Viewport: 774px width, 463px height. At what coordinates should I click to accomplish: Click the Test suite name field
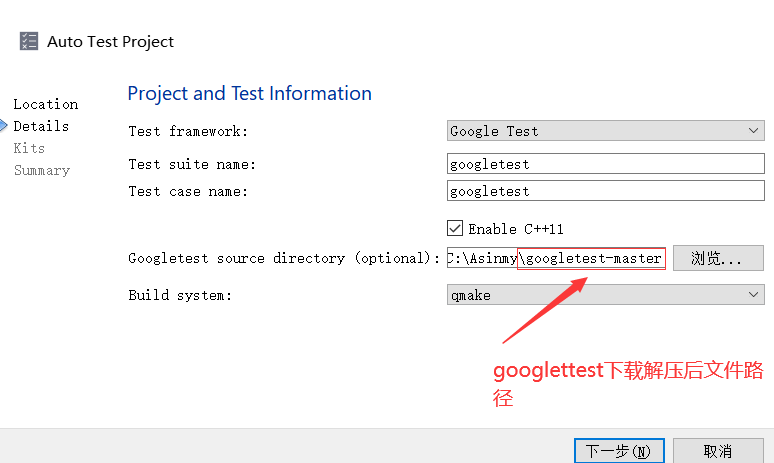606,164
